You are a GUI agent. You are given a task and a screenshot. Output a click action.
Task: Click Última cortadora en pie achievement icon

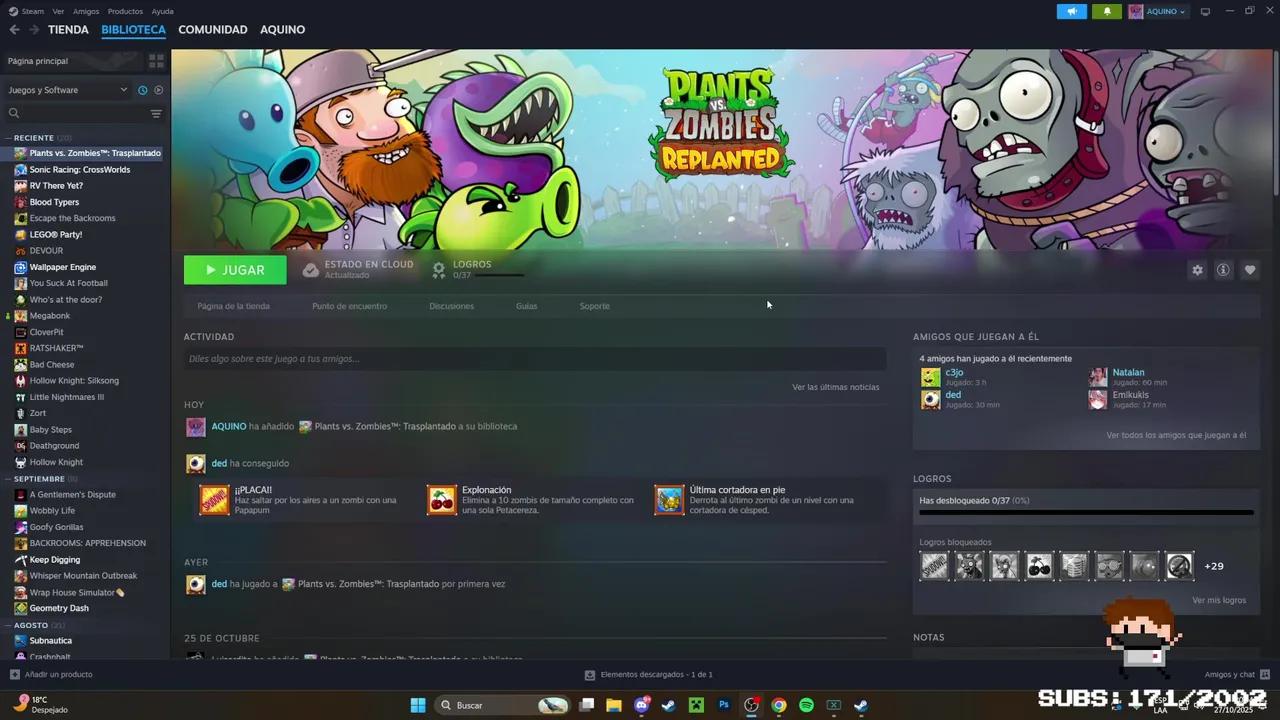coord(669,500)
